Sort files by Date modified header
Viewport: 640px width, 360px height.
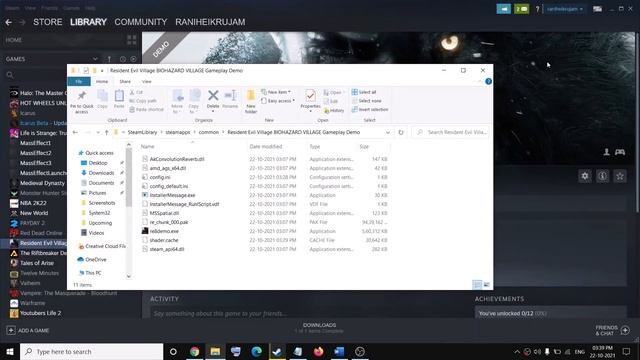point(266,147)
